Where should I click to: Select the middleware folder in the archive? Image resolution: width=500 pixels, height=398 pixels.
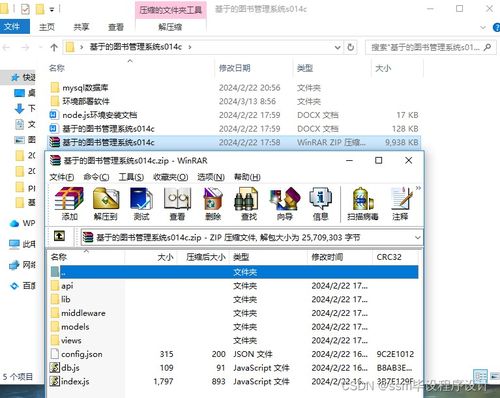(x=83, y=313)
